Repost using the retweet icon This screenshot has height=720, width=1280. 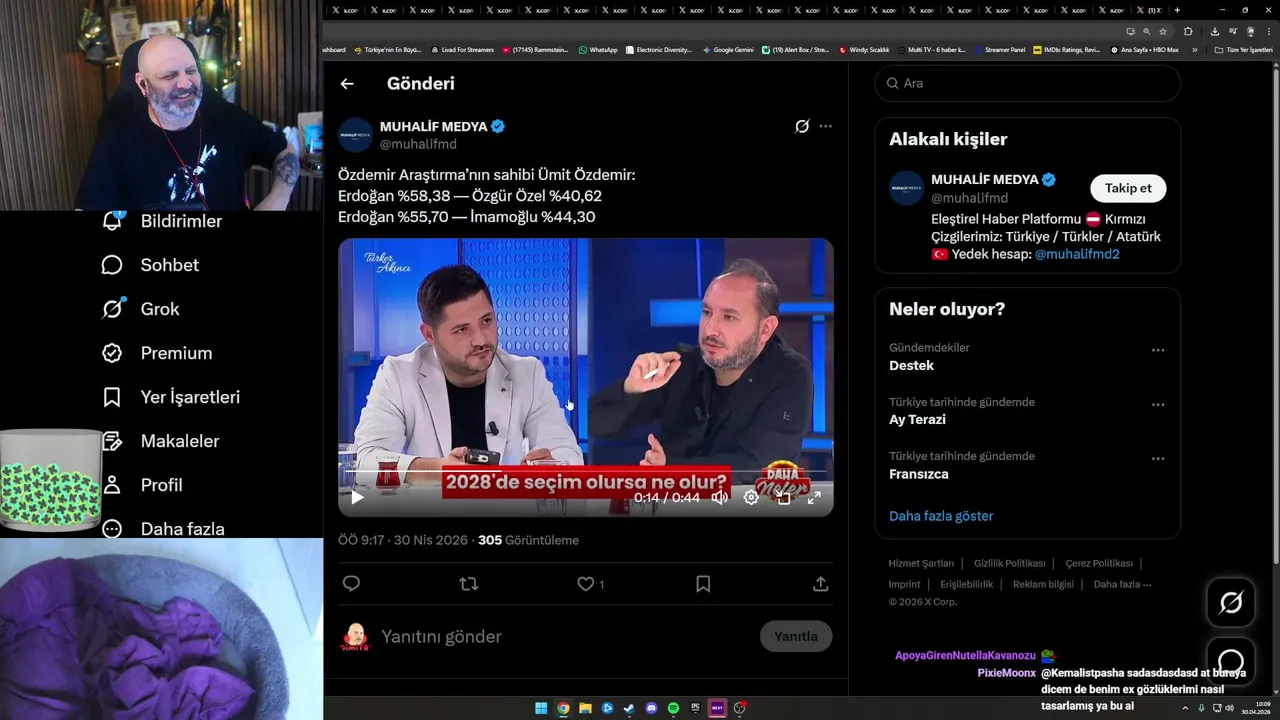(x=468, y=584)
